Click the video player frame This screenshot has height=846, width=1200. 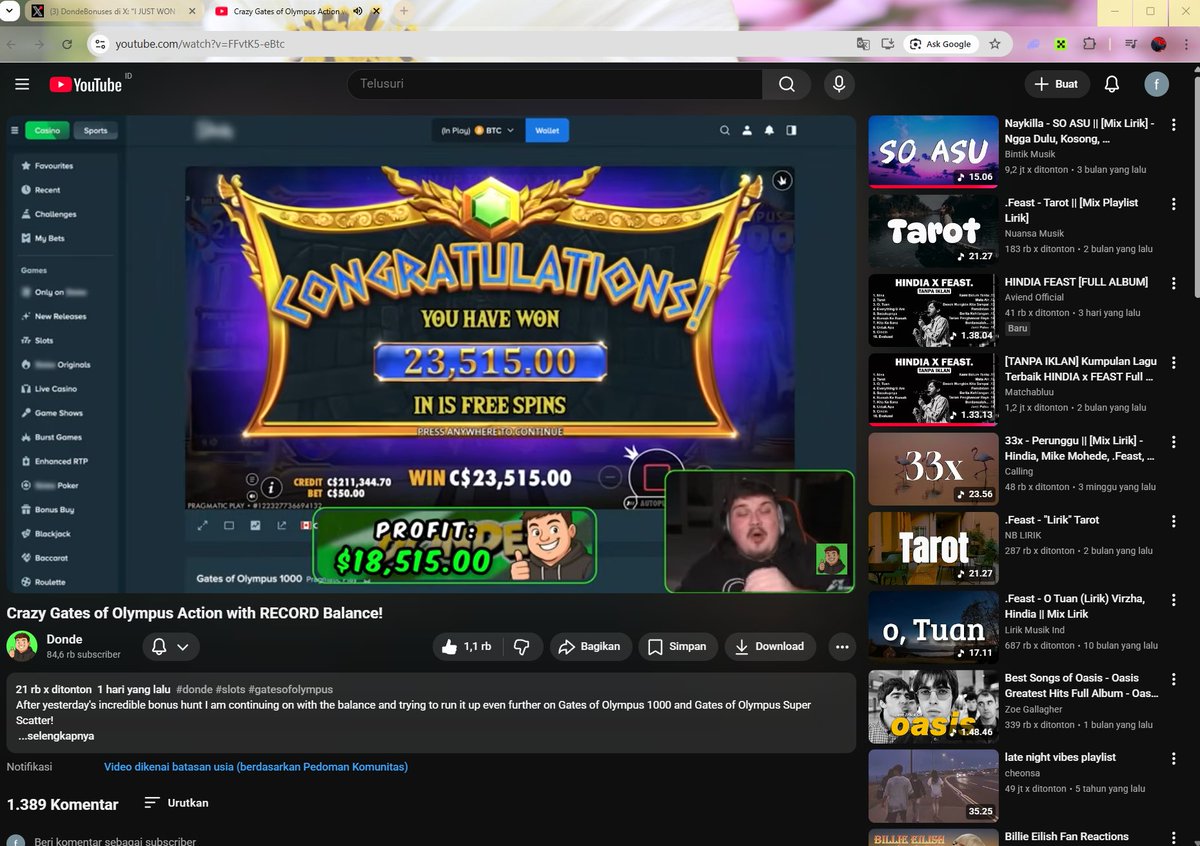pyautogui.click(x=431, y=355)
